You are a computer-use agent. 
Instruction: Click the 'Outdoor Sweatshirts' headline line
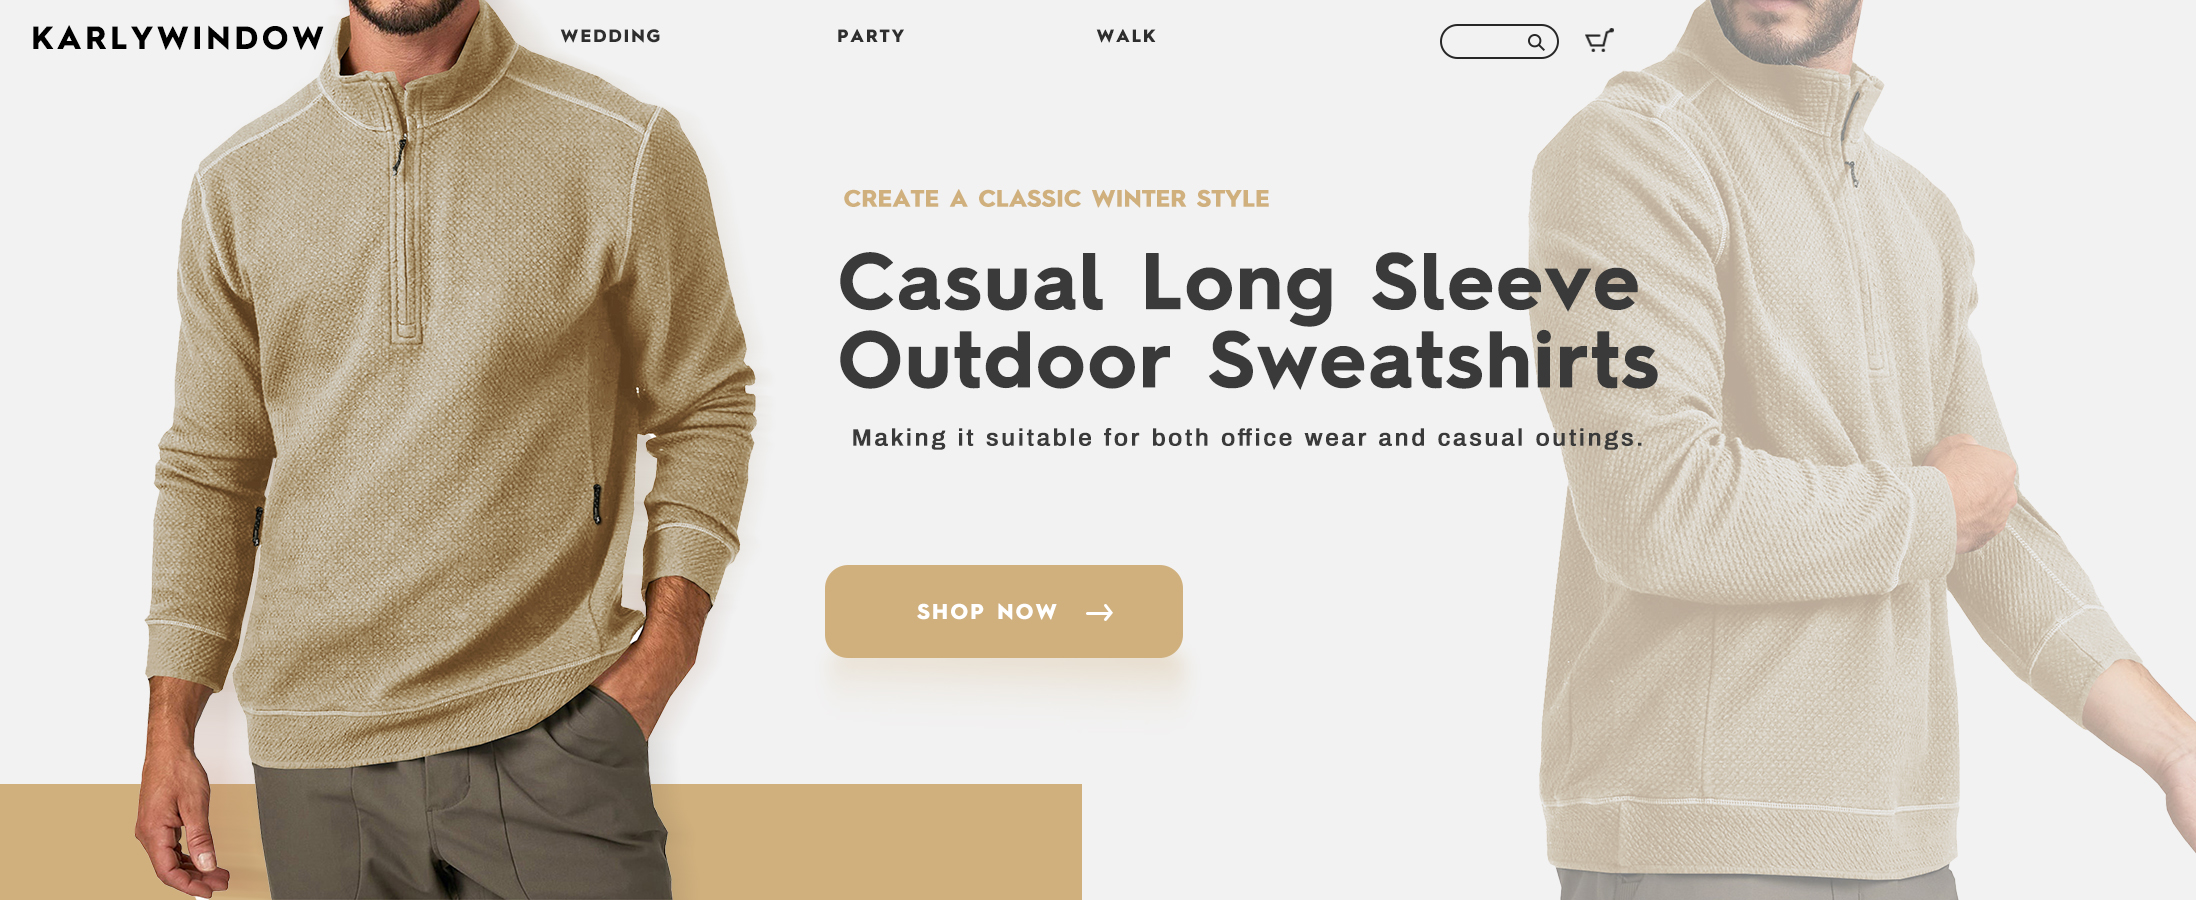coord(1249,361)
